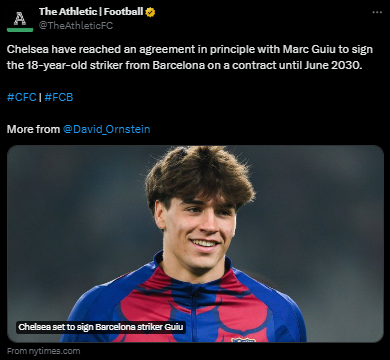This screenshot has height=360, width=390.
Task: Open @David_Ornstein's profile mention
Action: coord(107,129)
